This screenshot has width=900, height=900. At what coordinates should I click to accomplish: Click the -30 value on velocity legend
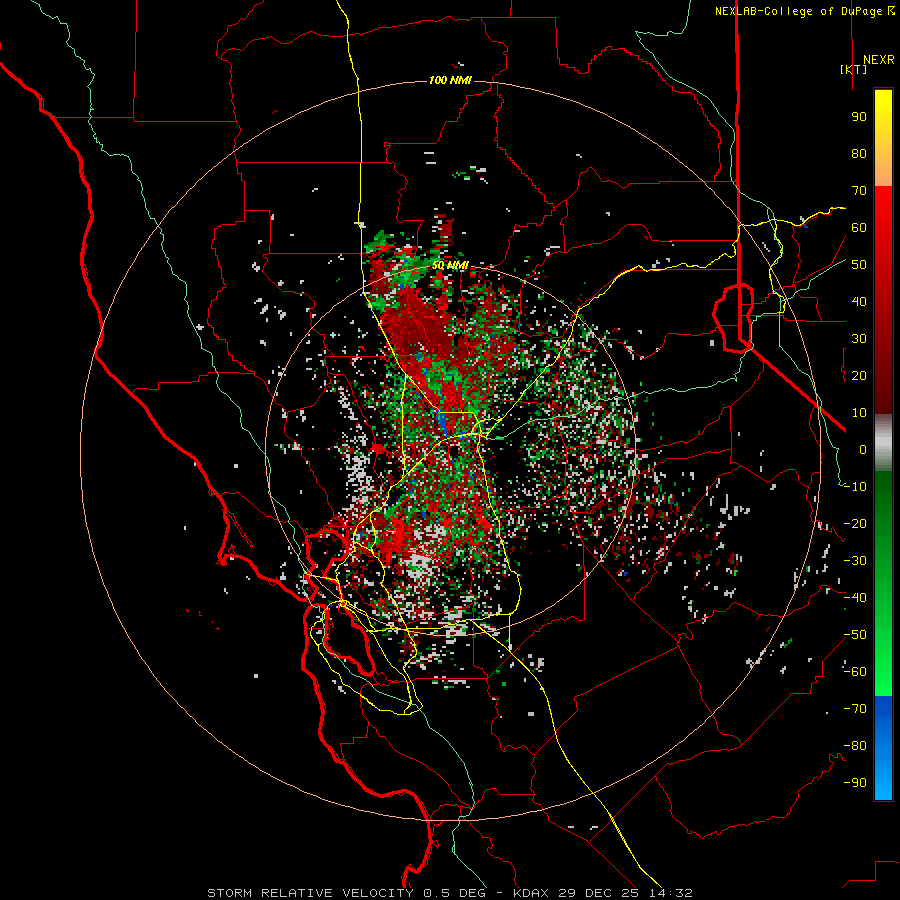click(x=855, y=561)
